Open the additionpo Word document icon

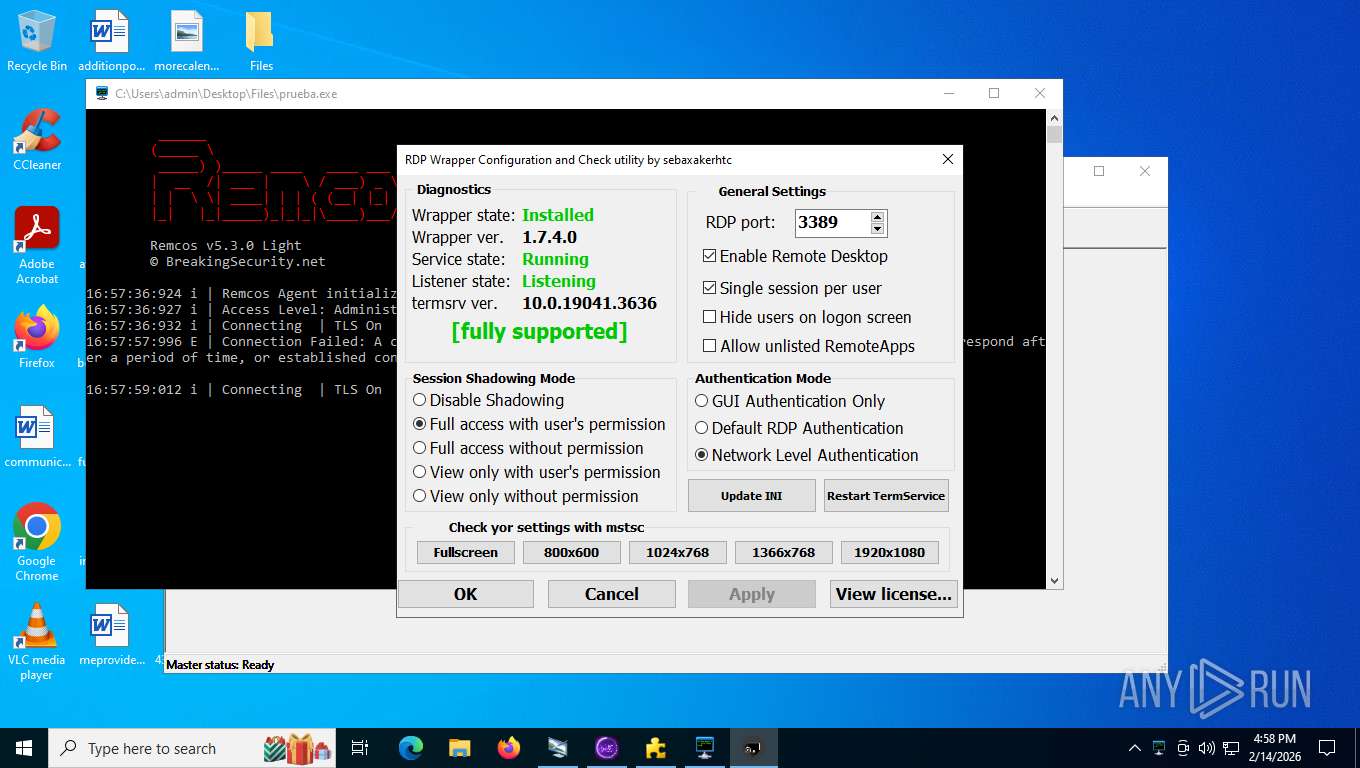[111, 40]
